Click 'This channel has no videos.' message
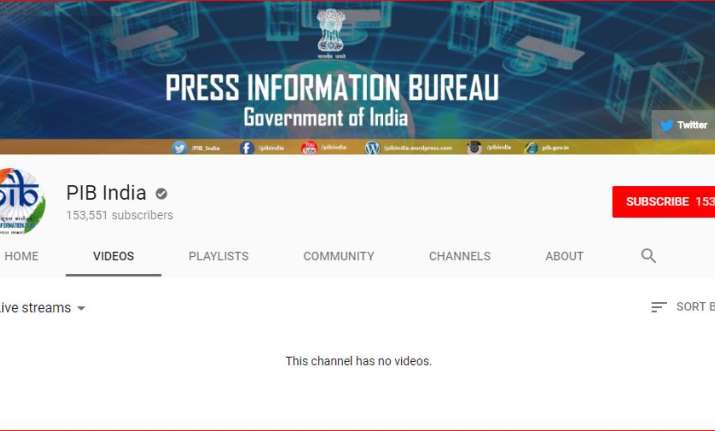Screen dimensions: 715x431 pyautogui.click(x=358, y=361)
